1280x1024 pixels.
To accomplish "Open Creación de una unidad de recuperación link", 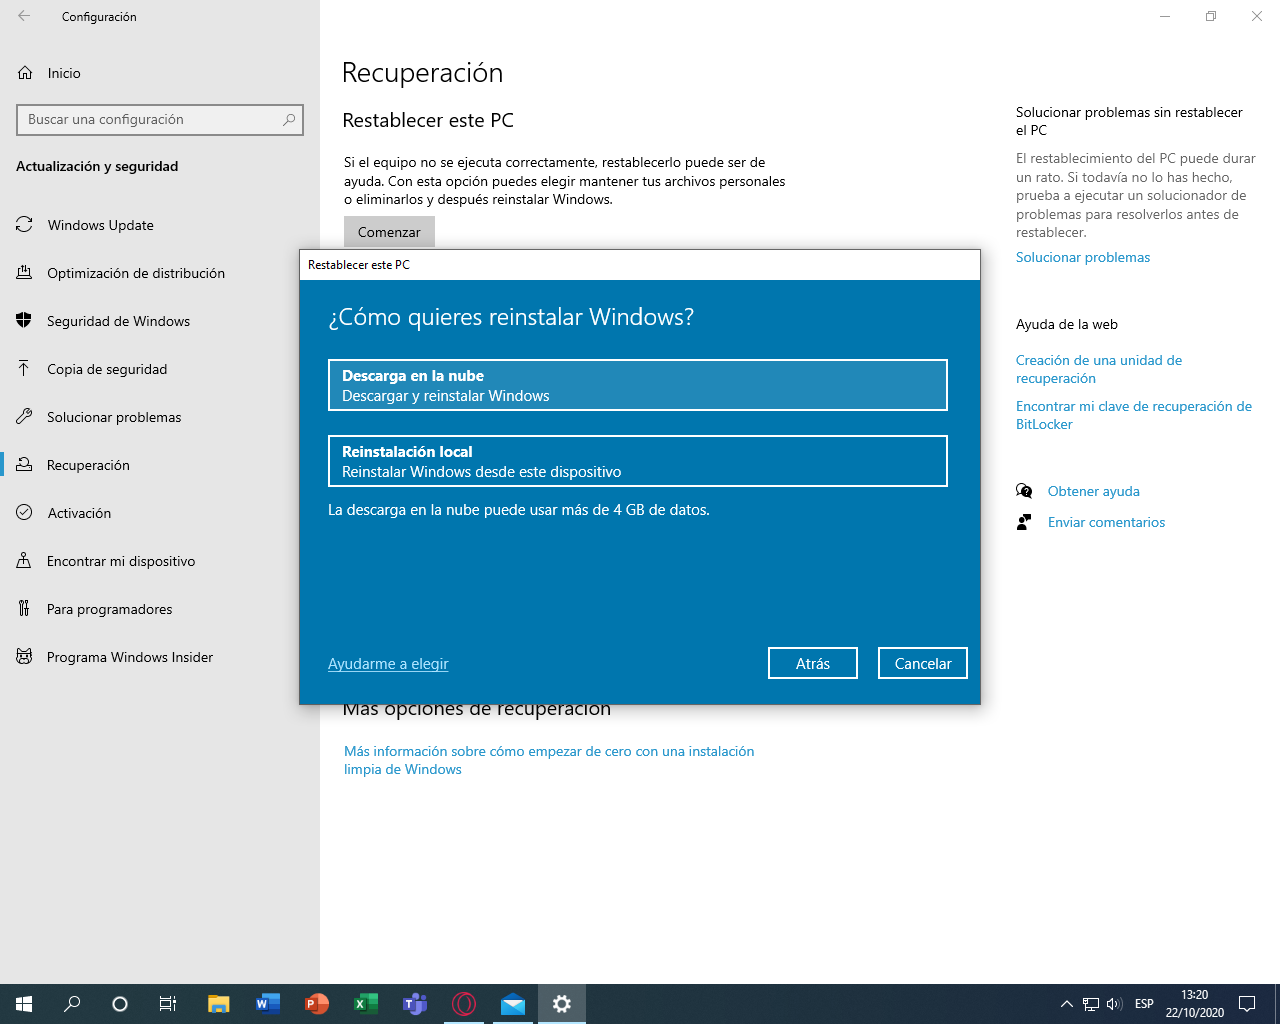I will click(1099, 369).
